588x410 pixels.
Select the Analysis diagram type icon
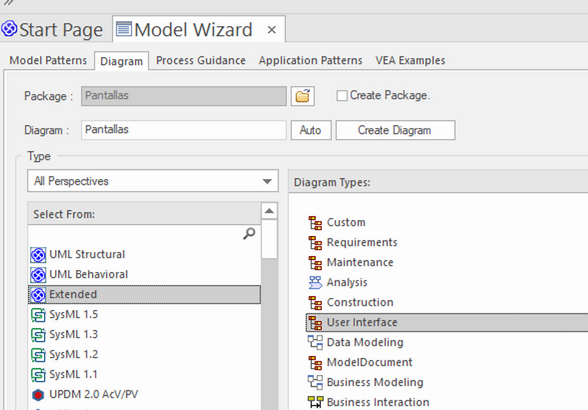click(x=315, y=282)
